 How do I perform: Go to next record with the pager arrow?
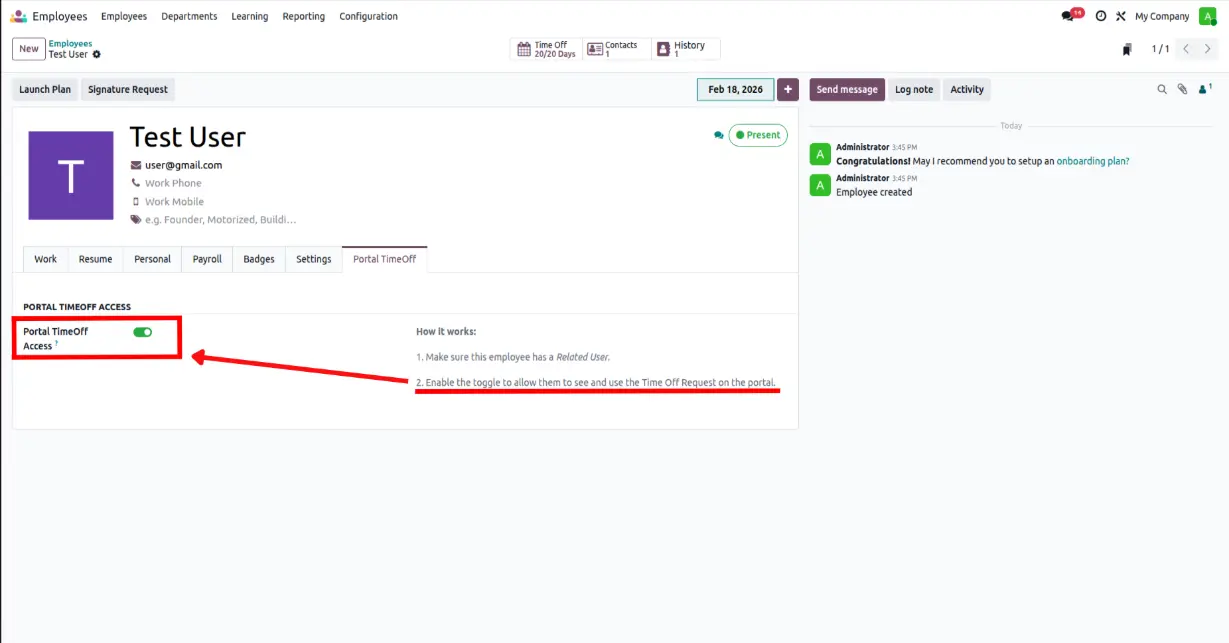click(x=1208, y=49)
